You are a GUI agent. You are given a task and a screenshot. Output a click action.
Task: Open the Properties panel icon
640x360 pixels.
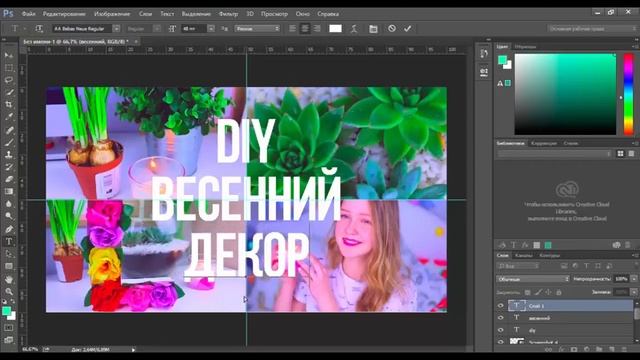coord(484,72)
